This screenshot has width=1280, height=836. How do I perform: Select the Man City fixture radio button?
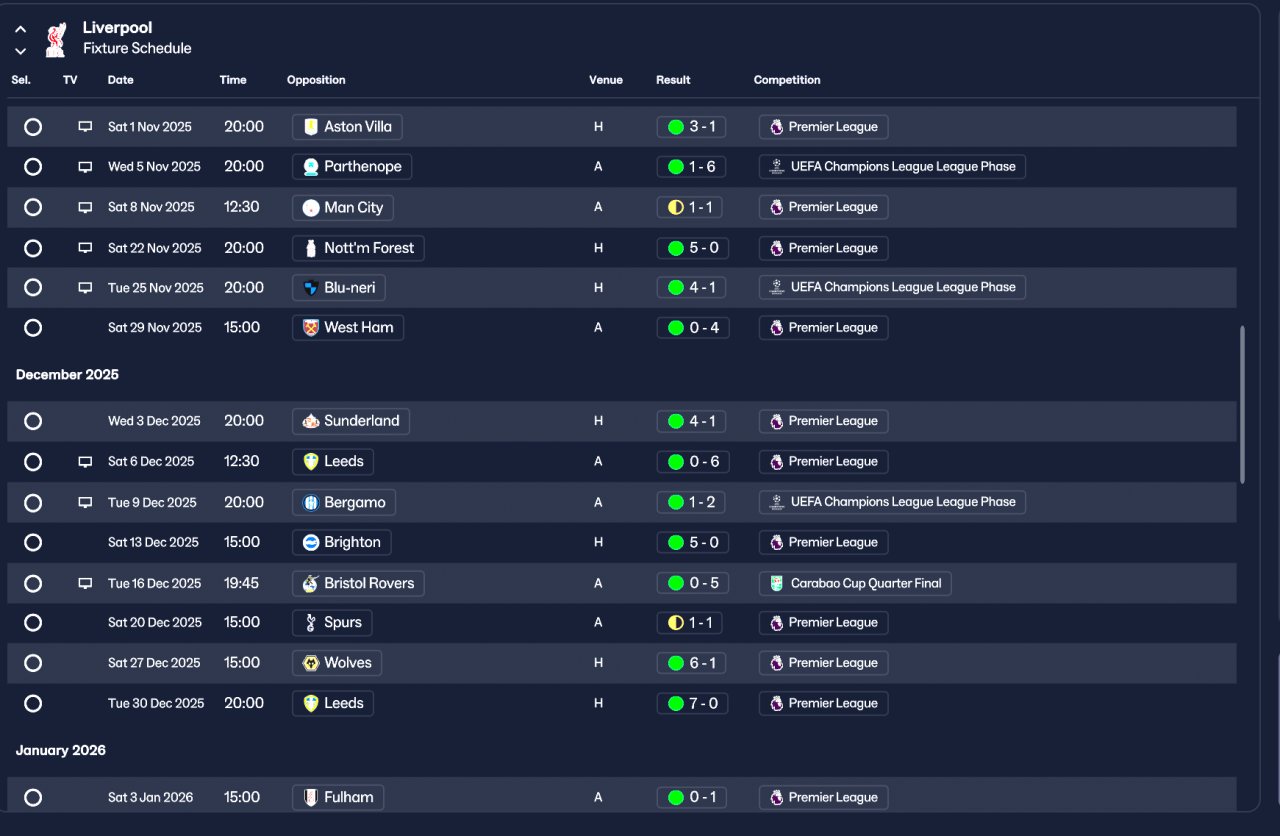click(x=33, y=207)
